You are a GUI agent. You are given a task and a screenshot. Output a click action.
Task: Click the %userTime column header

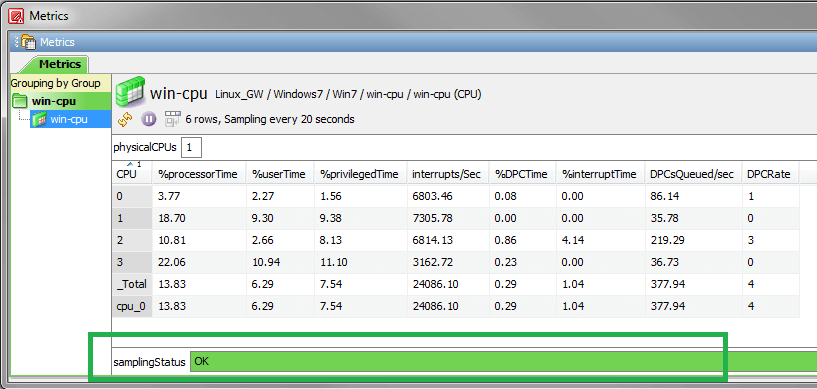tap(280, 174)
